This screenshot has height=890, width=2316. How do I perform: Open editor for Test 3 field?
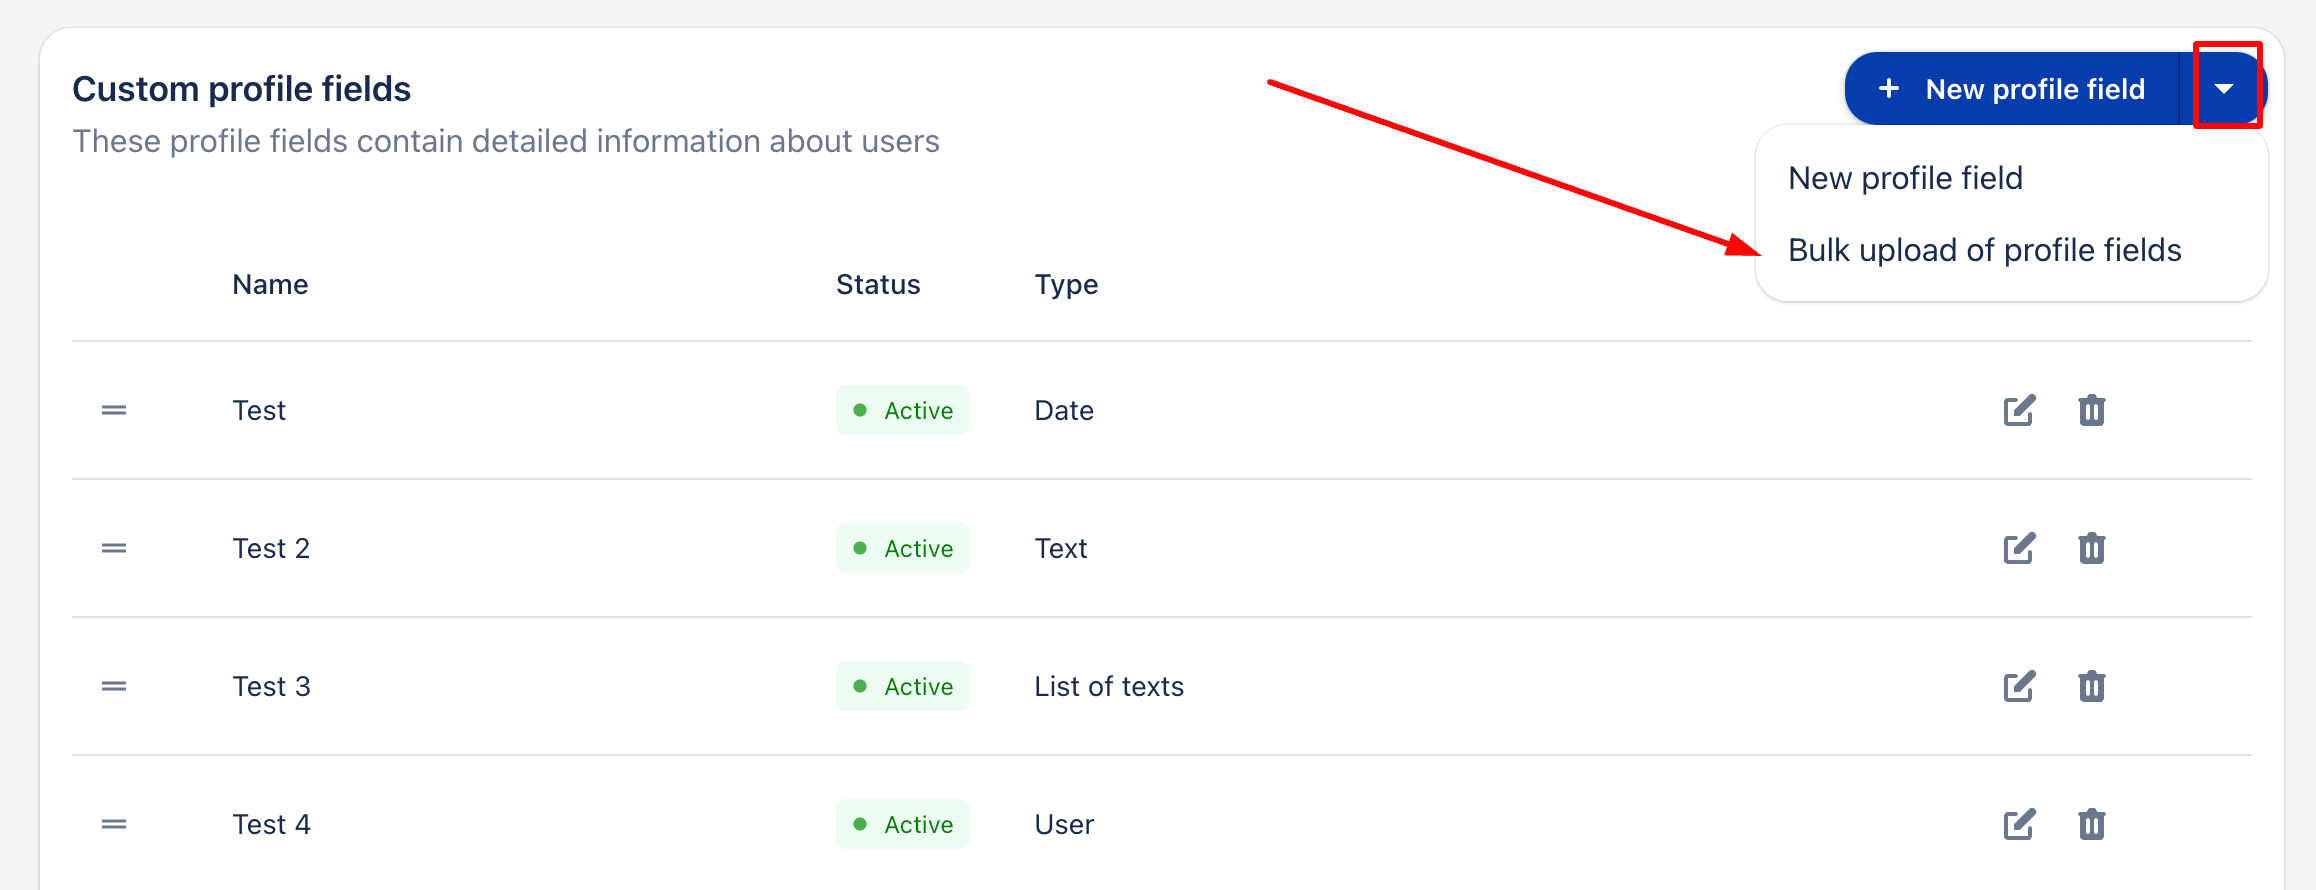(x=2018, y=686)
